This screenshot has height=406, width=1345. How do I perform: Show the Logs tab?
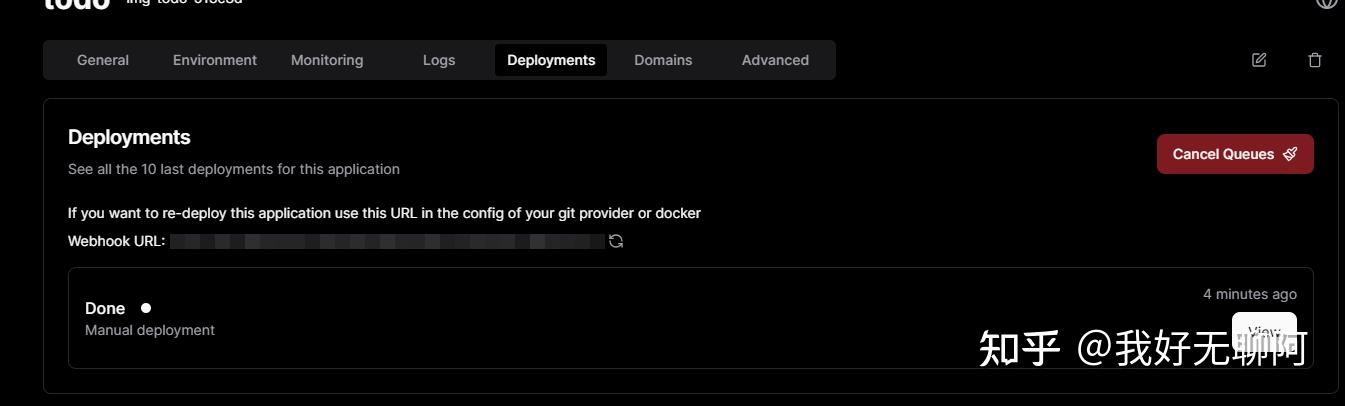coord(439,60)
